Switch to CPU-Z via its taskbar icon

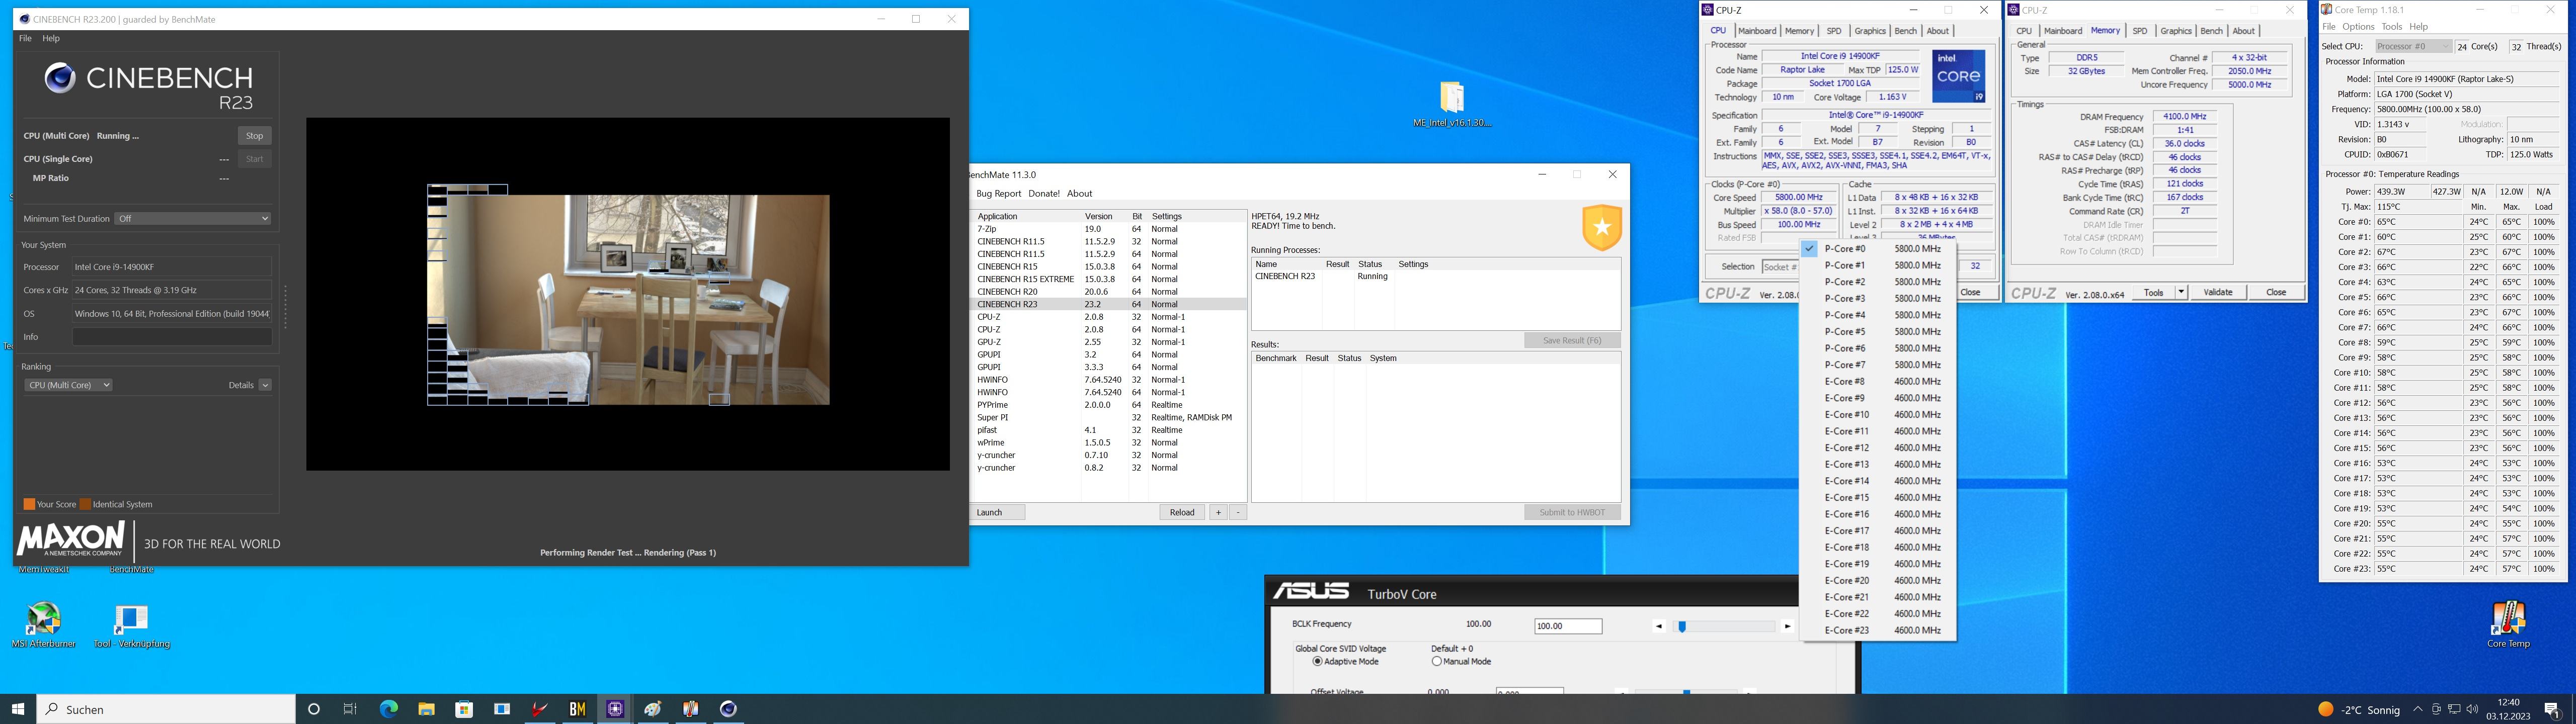click(x=615, y=709)
